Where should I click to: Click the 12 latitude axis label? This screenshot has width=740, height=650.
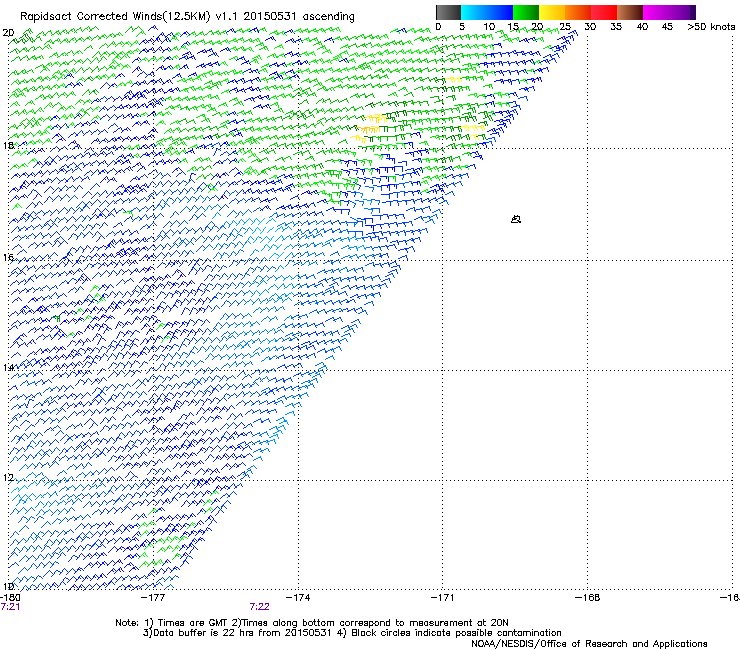point(8,478)
